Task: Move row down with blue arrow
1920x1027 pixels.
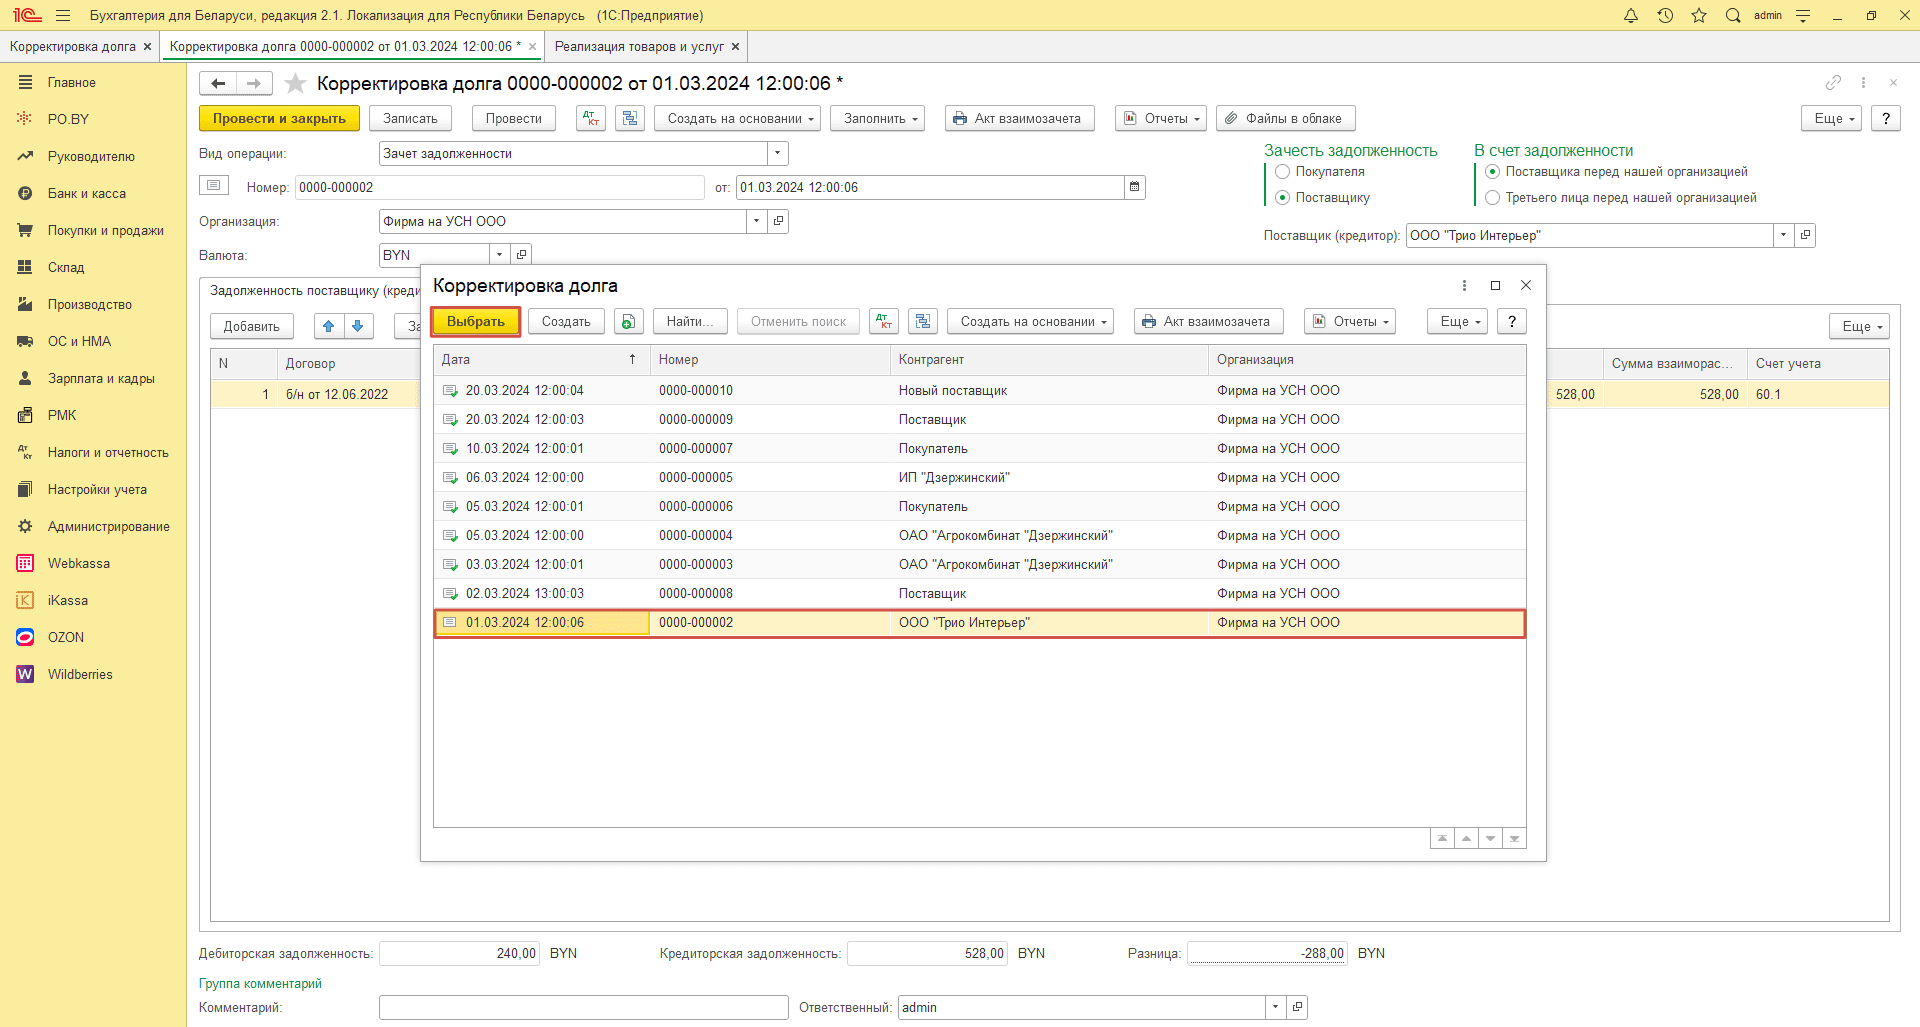Action: 358,326
